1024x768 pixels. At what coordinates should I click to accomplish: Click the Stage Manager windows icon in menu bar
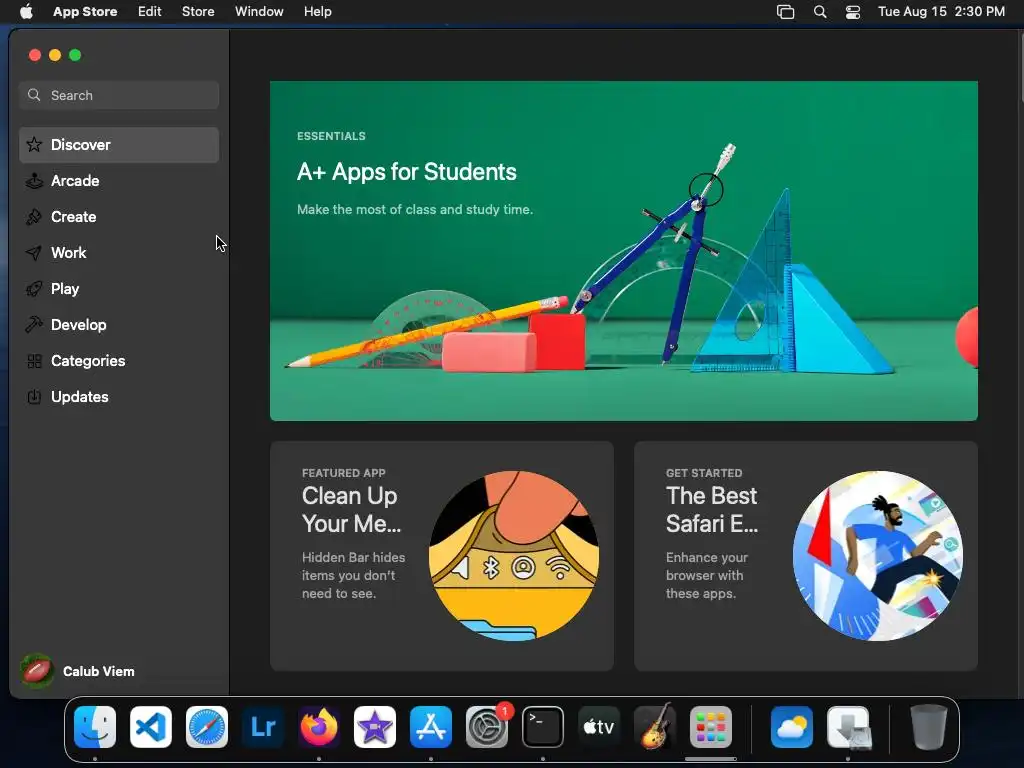(786, 12)
